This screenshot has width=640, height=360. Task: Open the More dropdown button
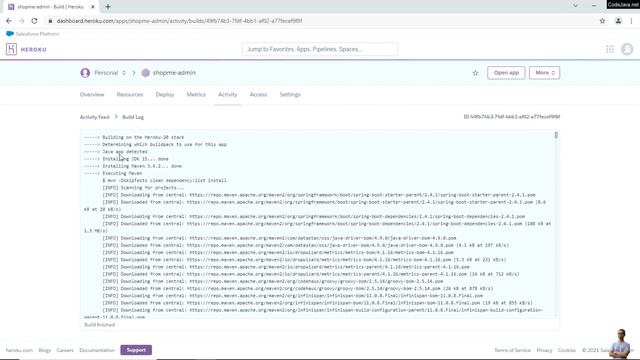pos(544,73)
